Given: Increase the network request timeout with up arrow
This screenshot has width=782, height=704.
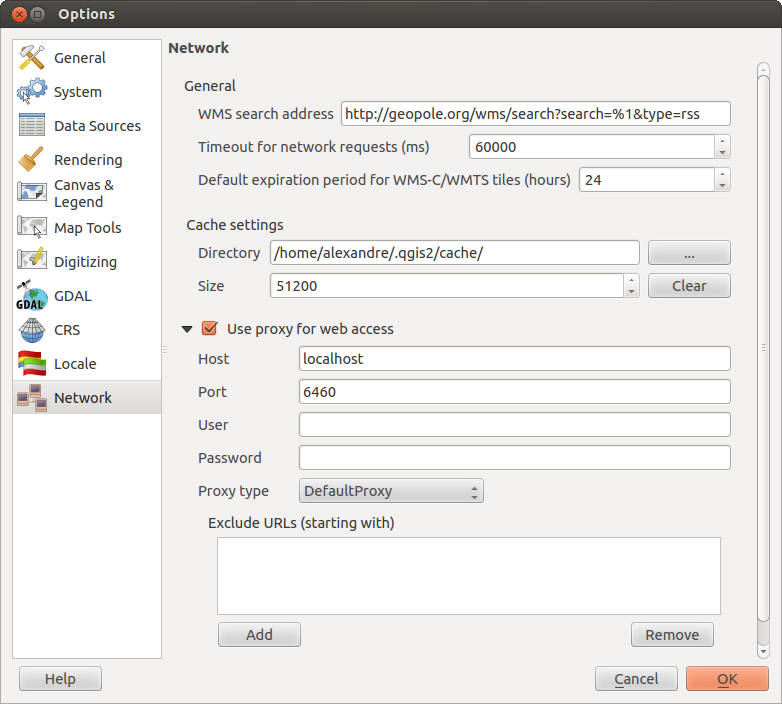Looking at the screenshot, I should click(722, 141).
